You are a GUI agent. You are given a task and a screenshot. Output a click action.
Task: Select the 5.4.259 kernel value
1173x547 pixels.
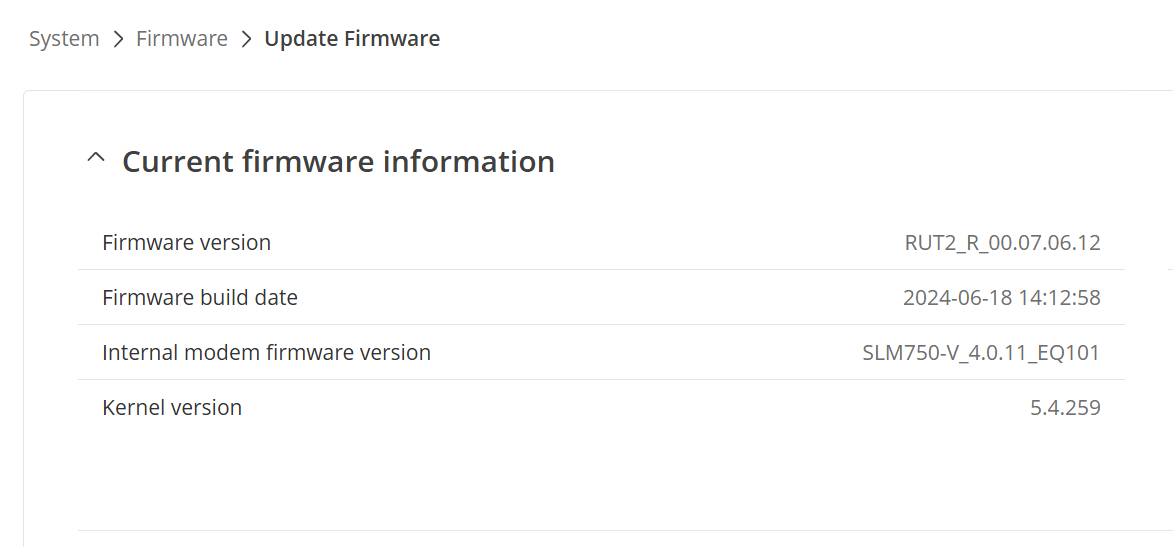tap(1065, 408)
